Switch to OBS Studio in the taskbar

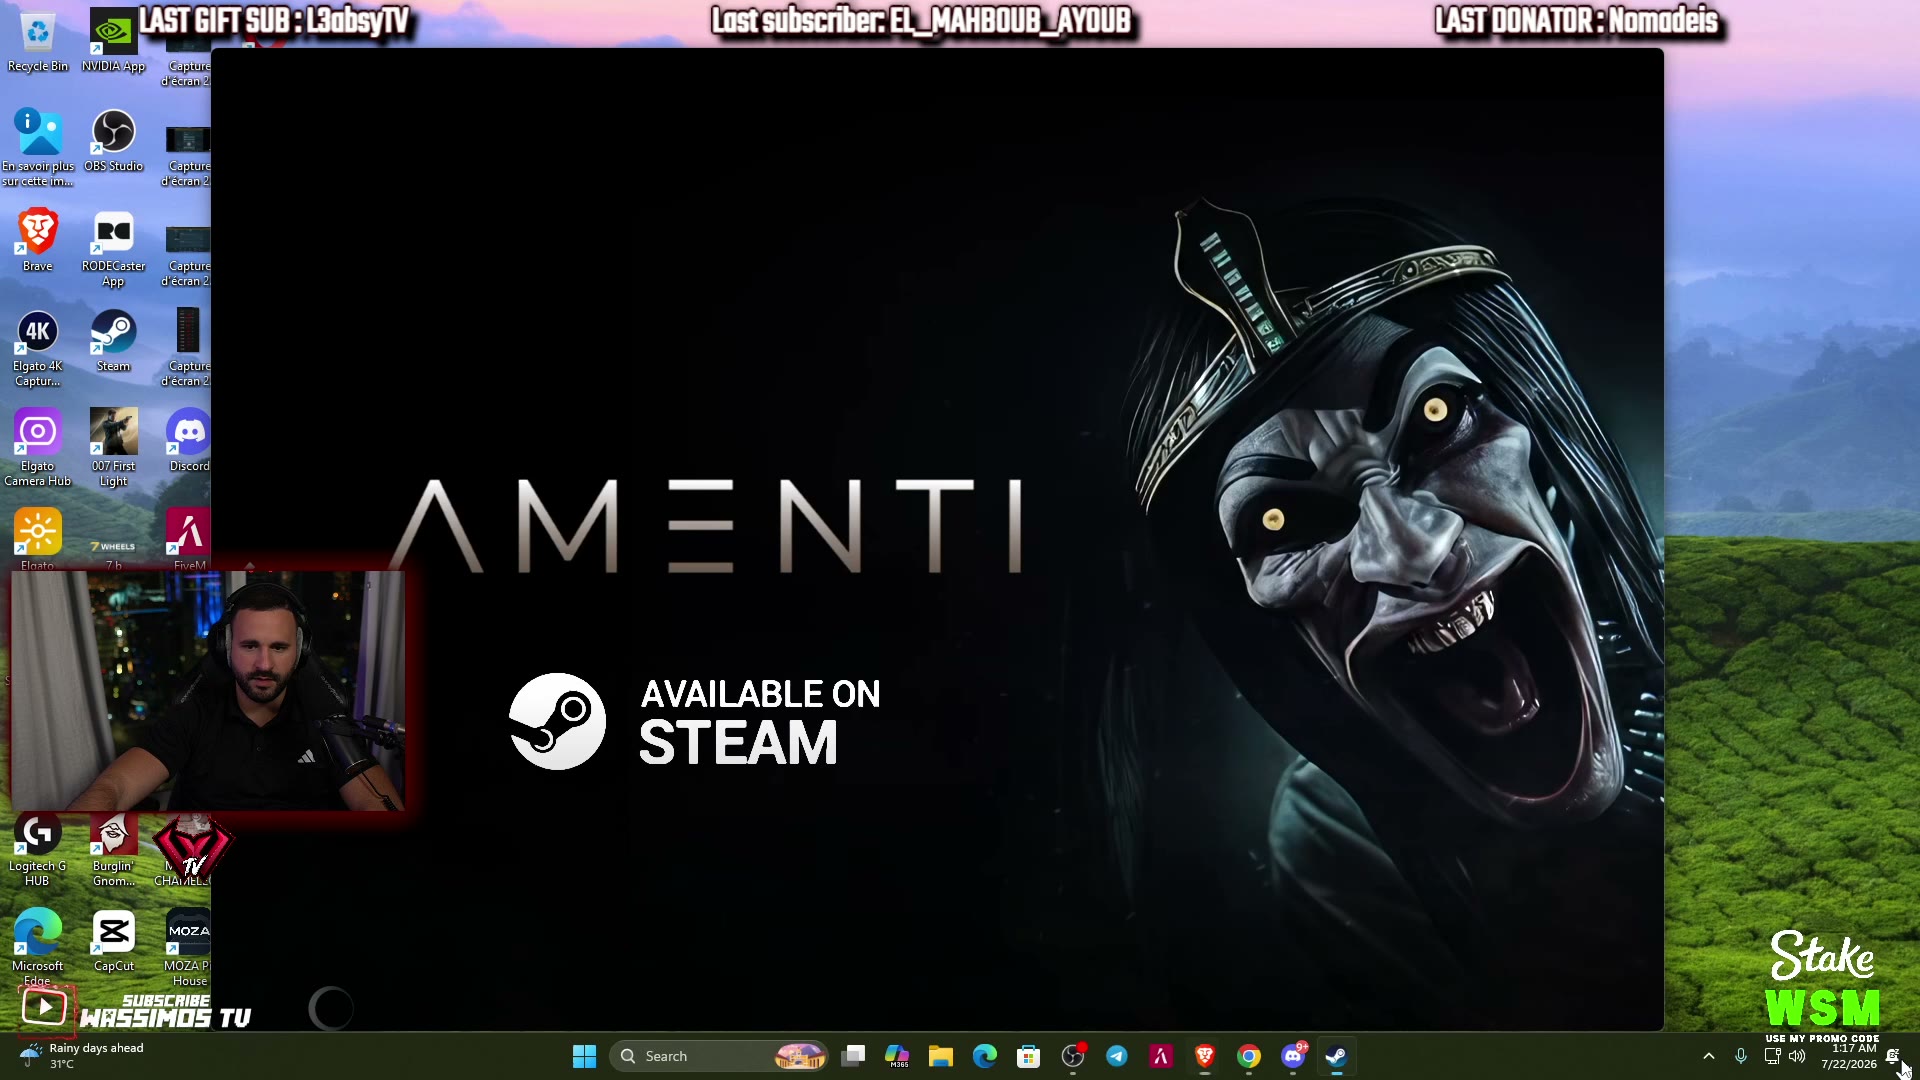(x=1073, y=1056)
